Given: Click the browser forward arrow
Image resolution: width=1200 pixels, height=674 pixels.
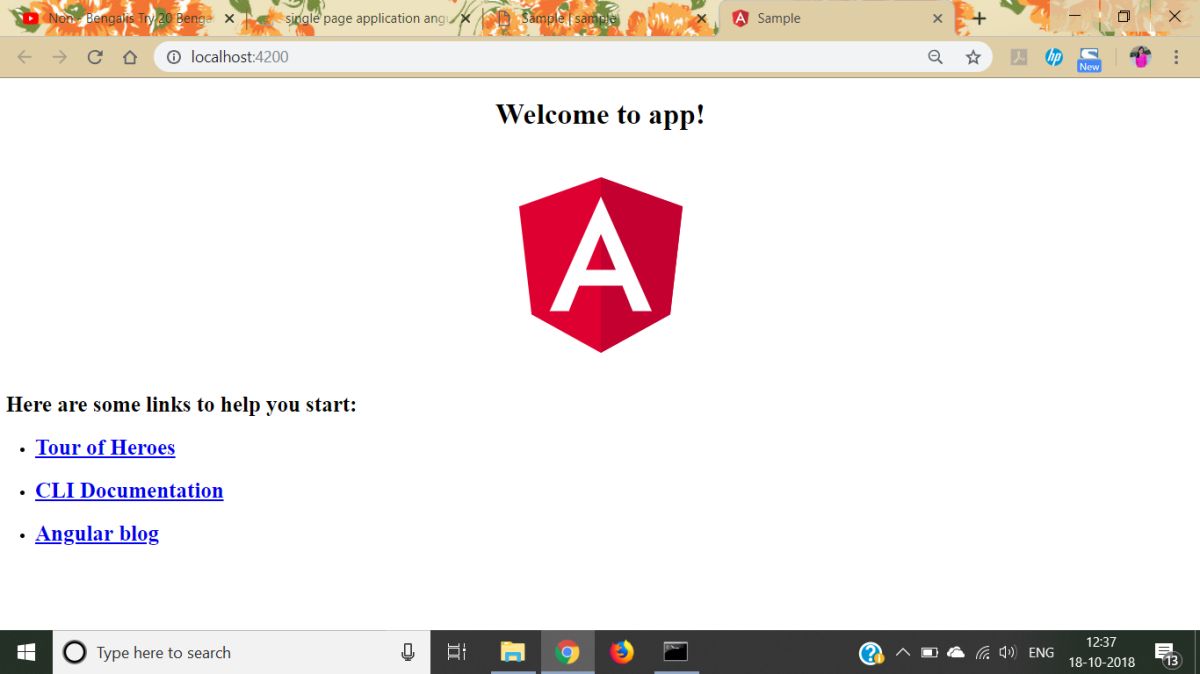Looking at the screenshot, I should pyautogui.click(x=60, y=57).
